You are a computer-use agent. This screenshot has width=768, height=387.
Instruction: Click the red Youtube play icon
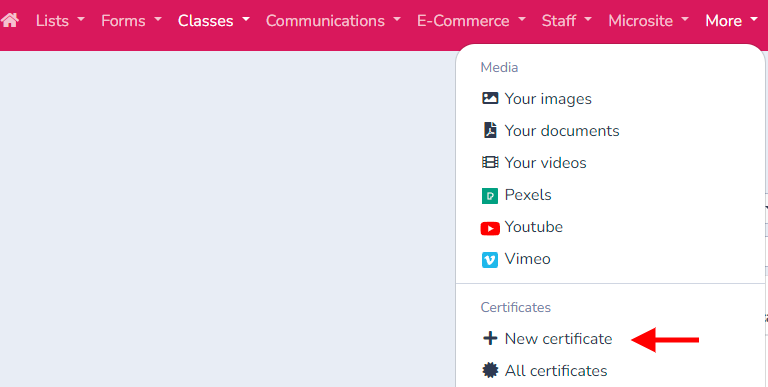490,228
